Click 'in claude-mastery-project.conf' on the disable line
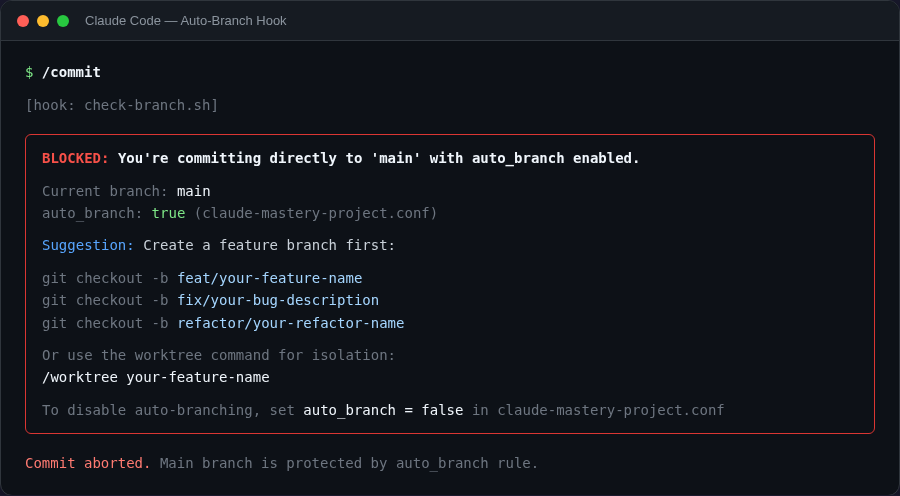 (x=598, y=410)
